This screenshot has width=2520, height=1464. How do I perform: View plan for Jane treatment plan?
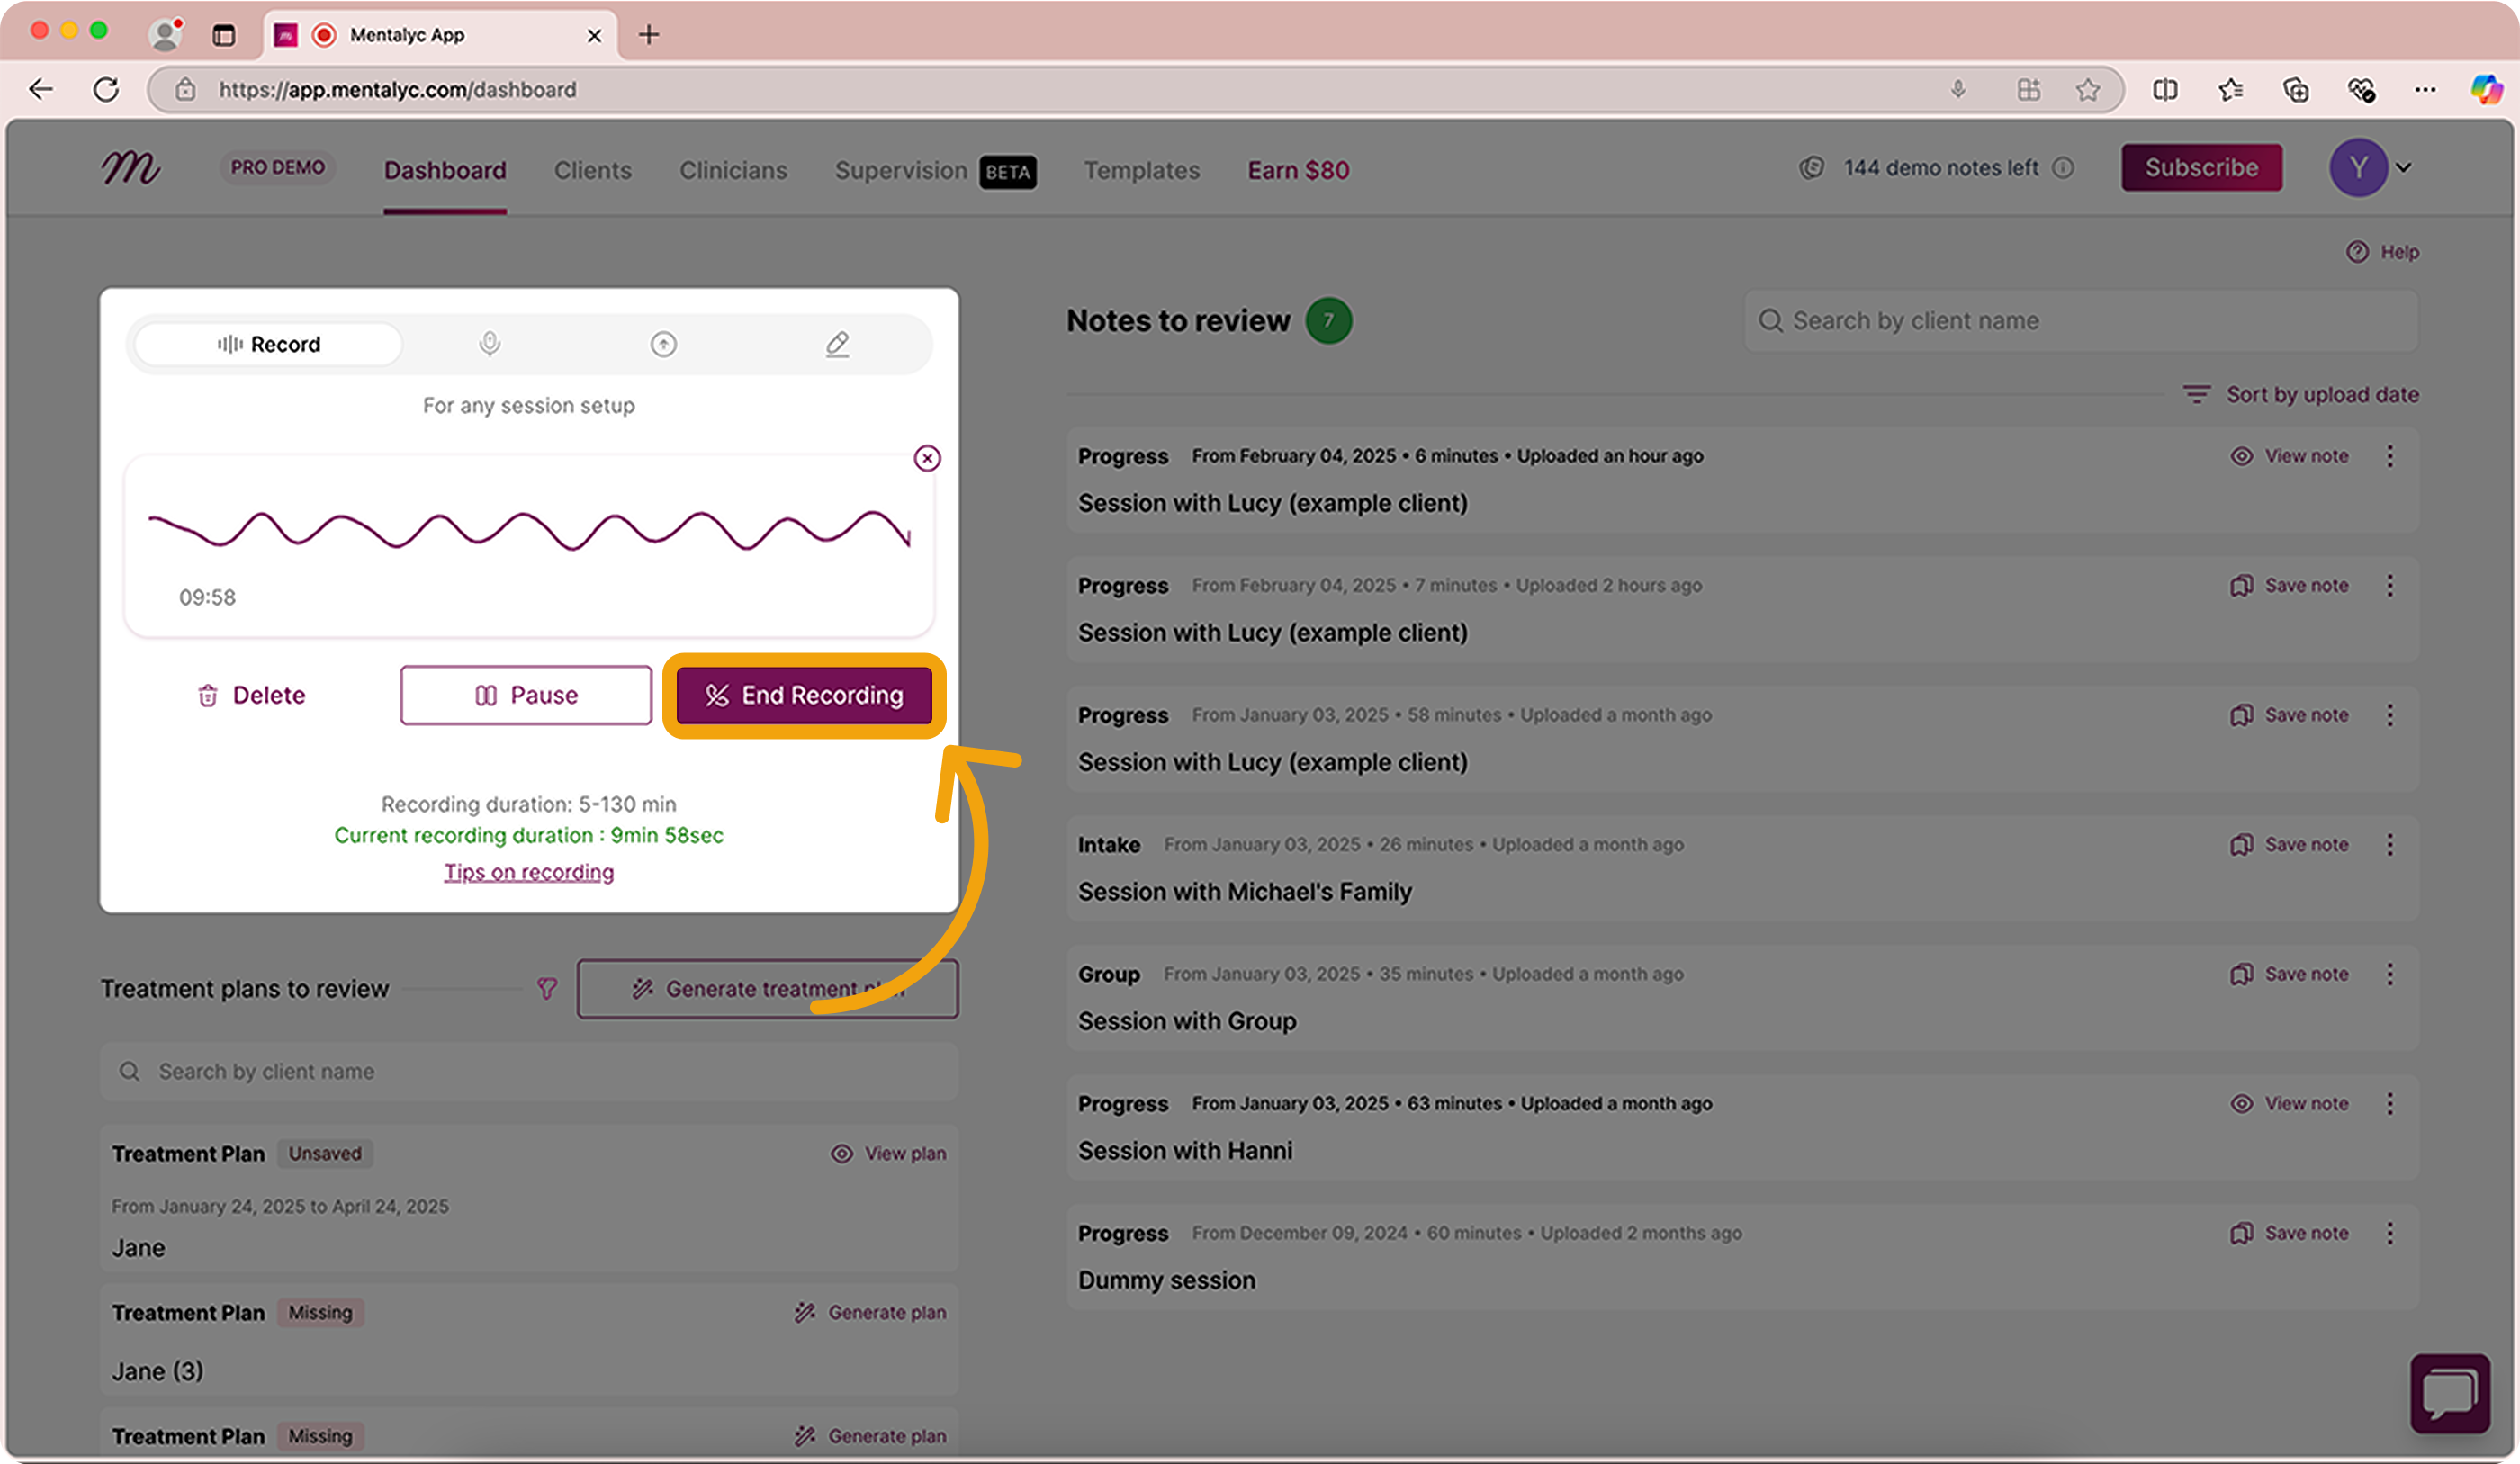pyautogui.click(x=888, y=1154)
